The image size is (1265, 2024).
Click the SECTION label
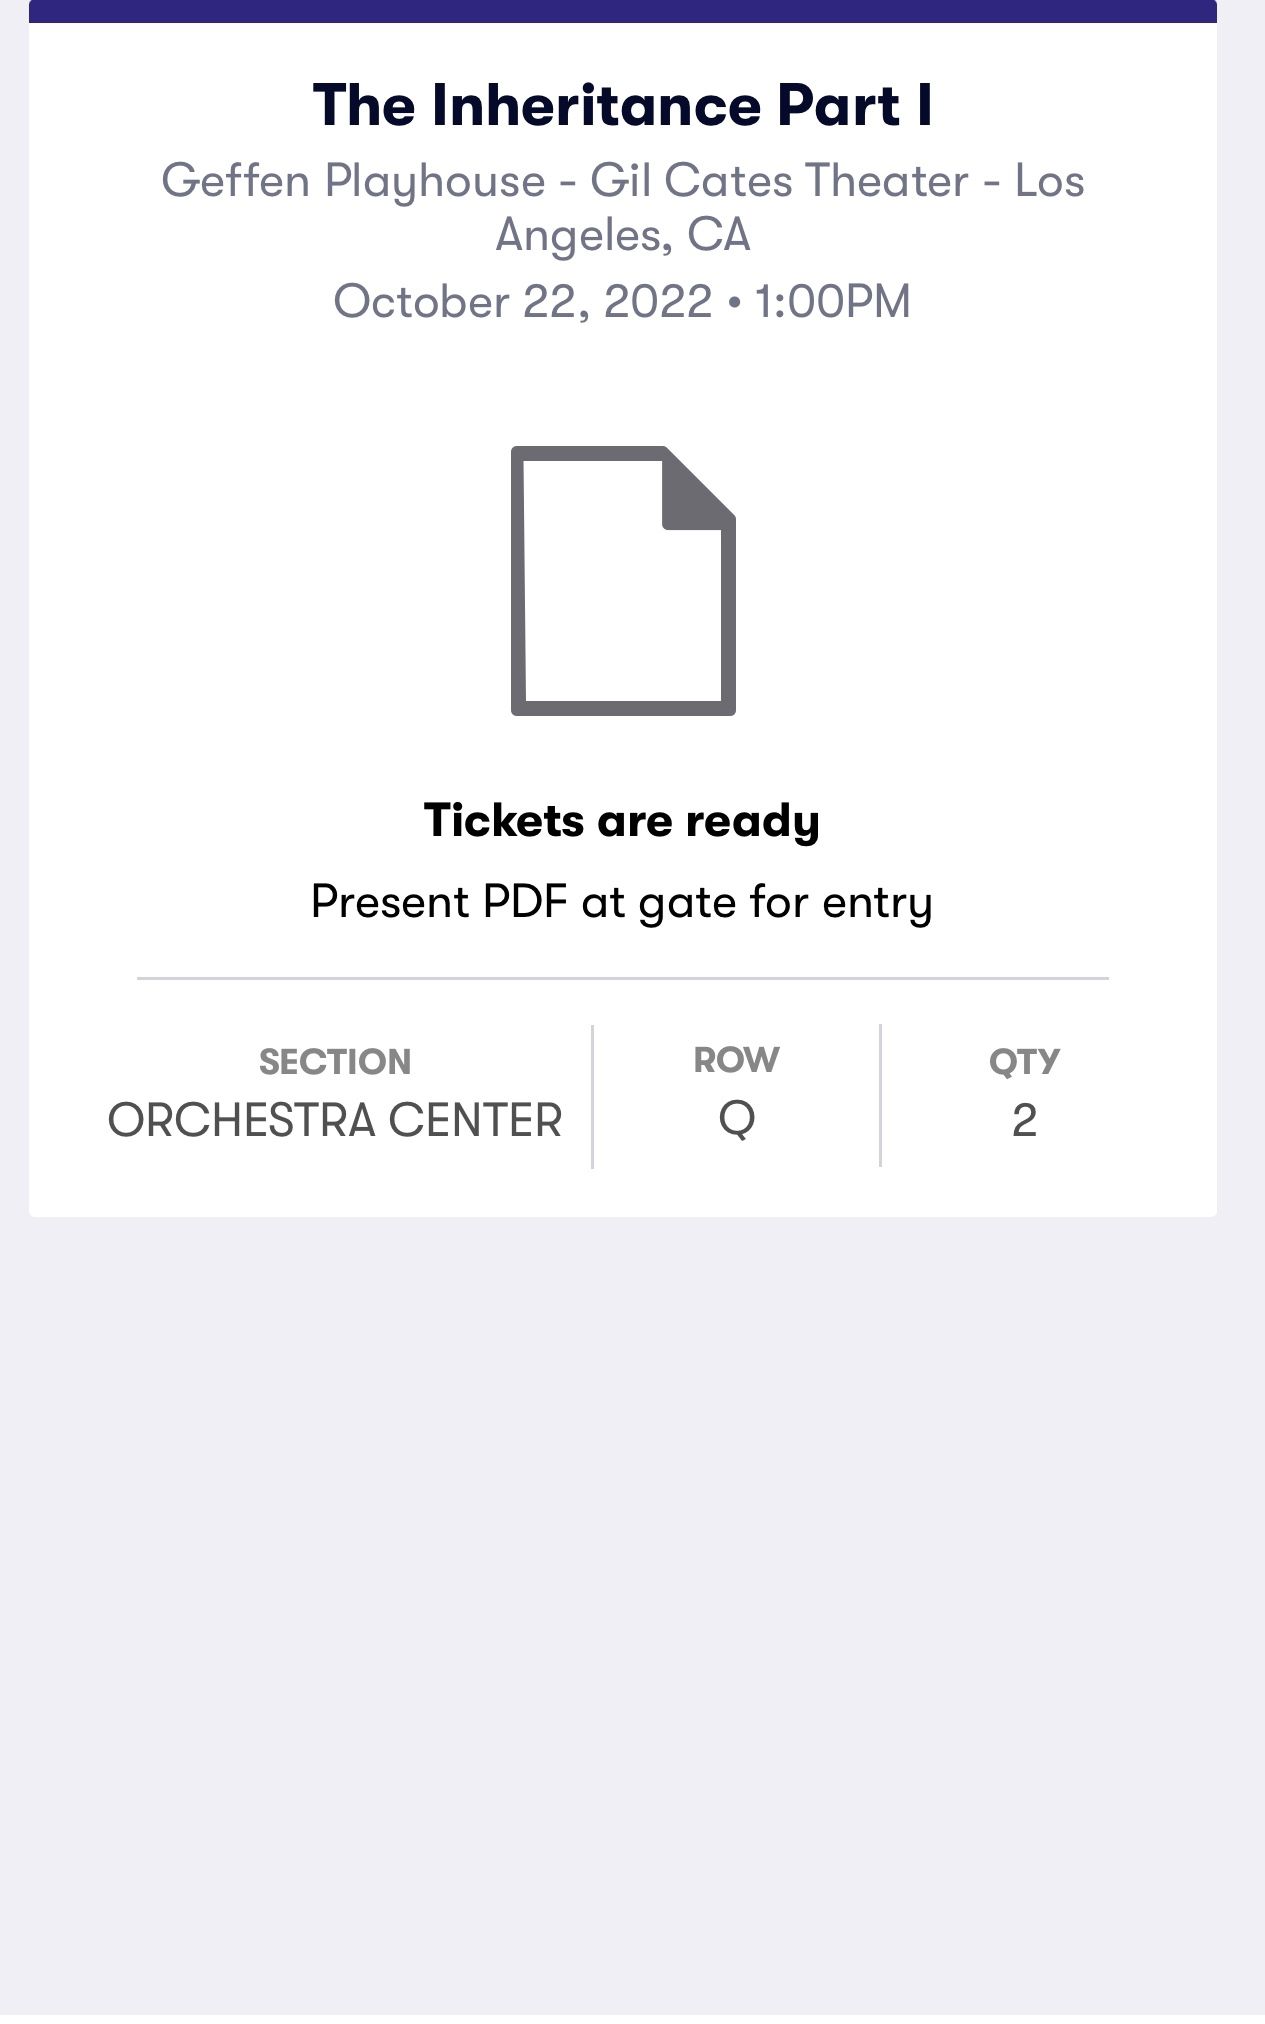pos(334,1062)
